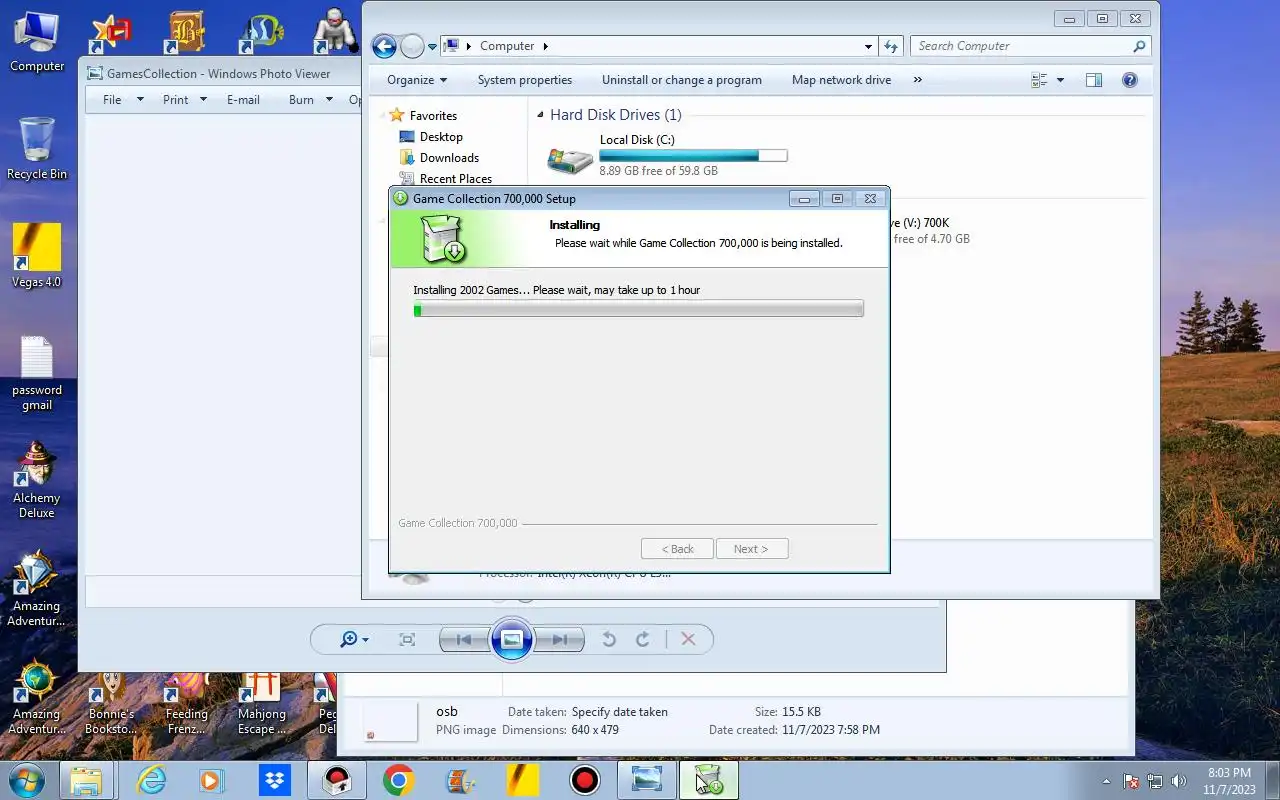This screenshot has height=800, width=1280.
Task: Collapse the Hard Disk Drives group
Action: click(540, 115)
